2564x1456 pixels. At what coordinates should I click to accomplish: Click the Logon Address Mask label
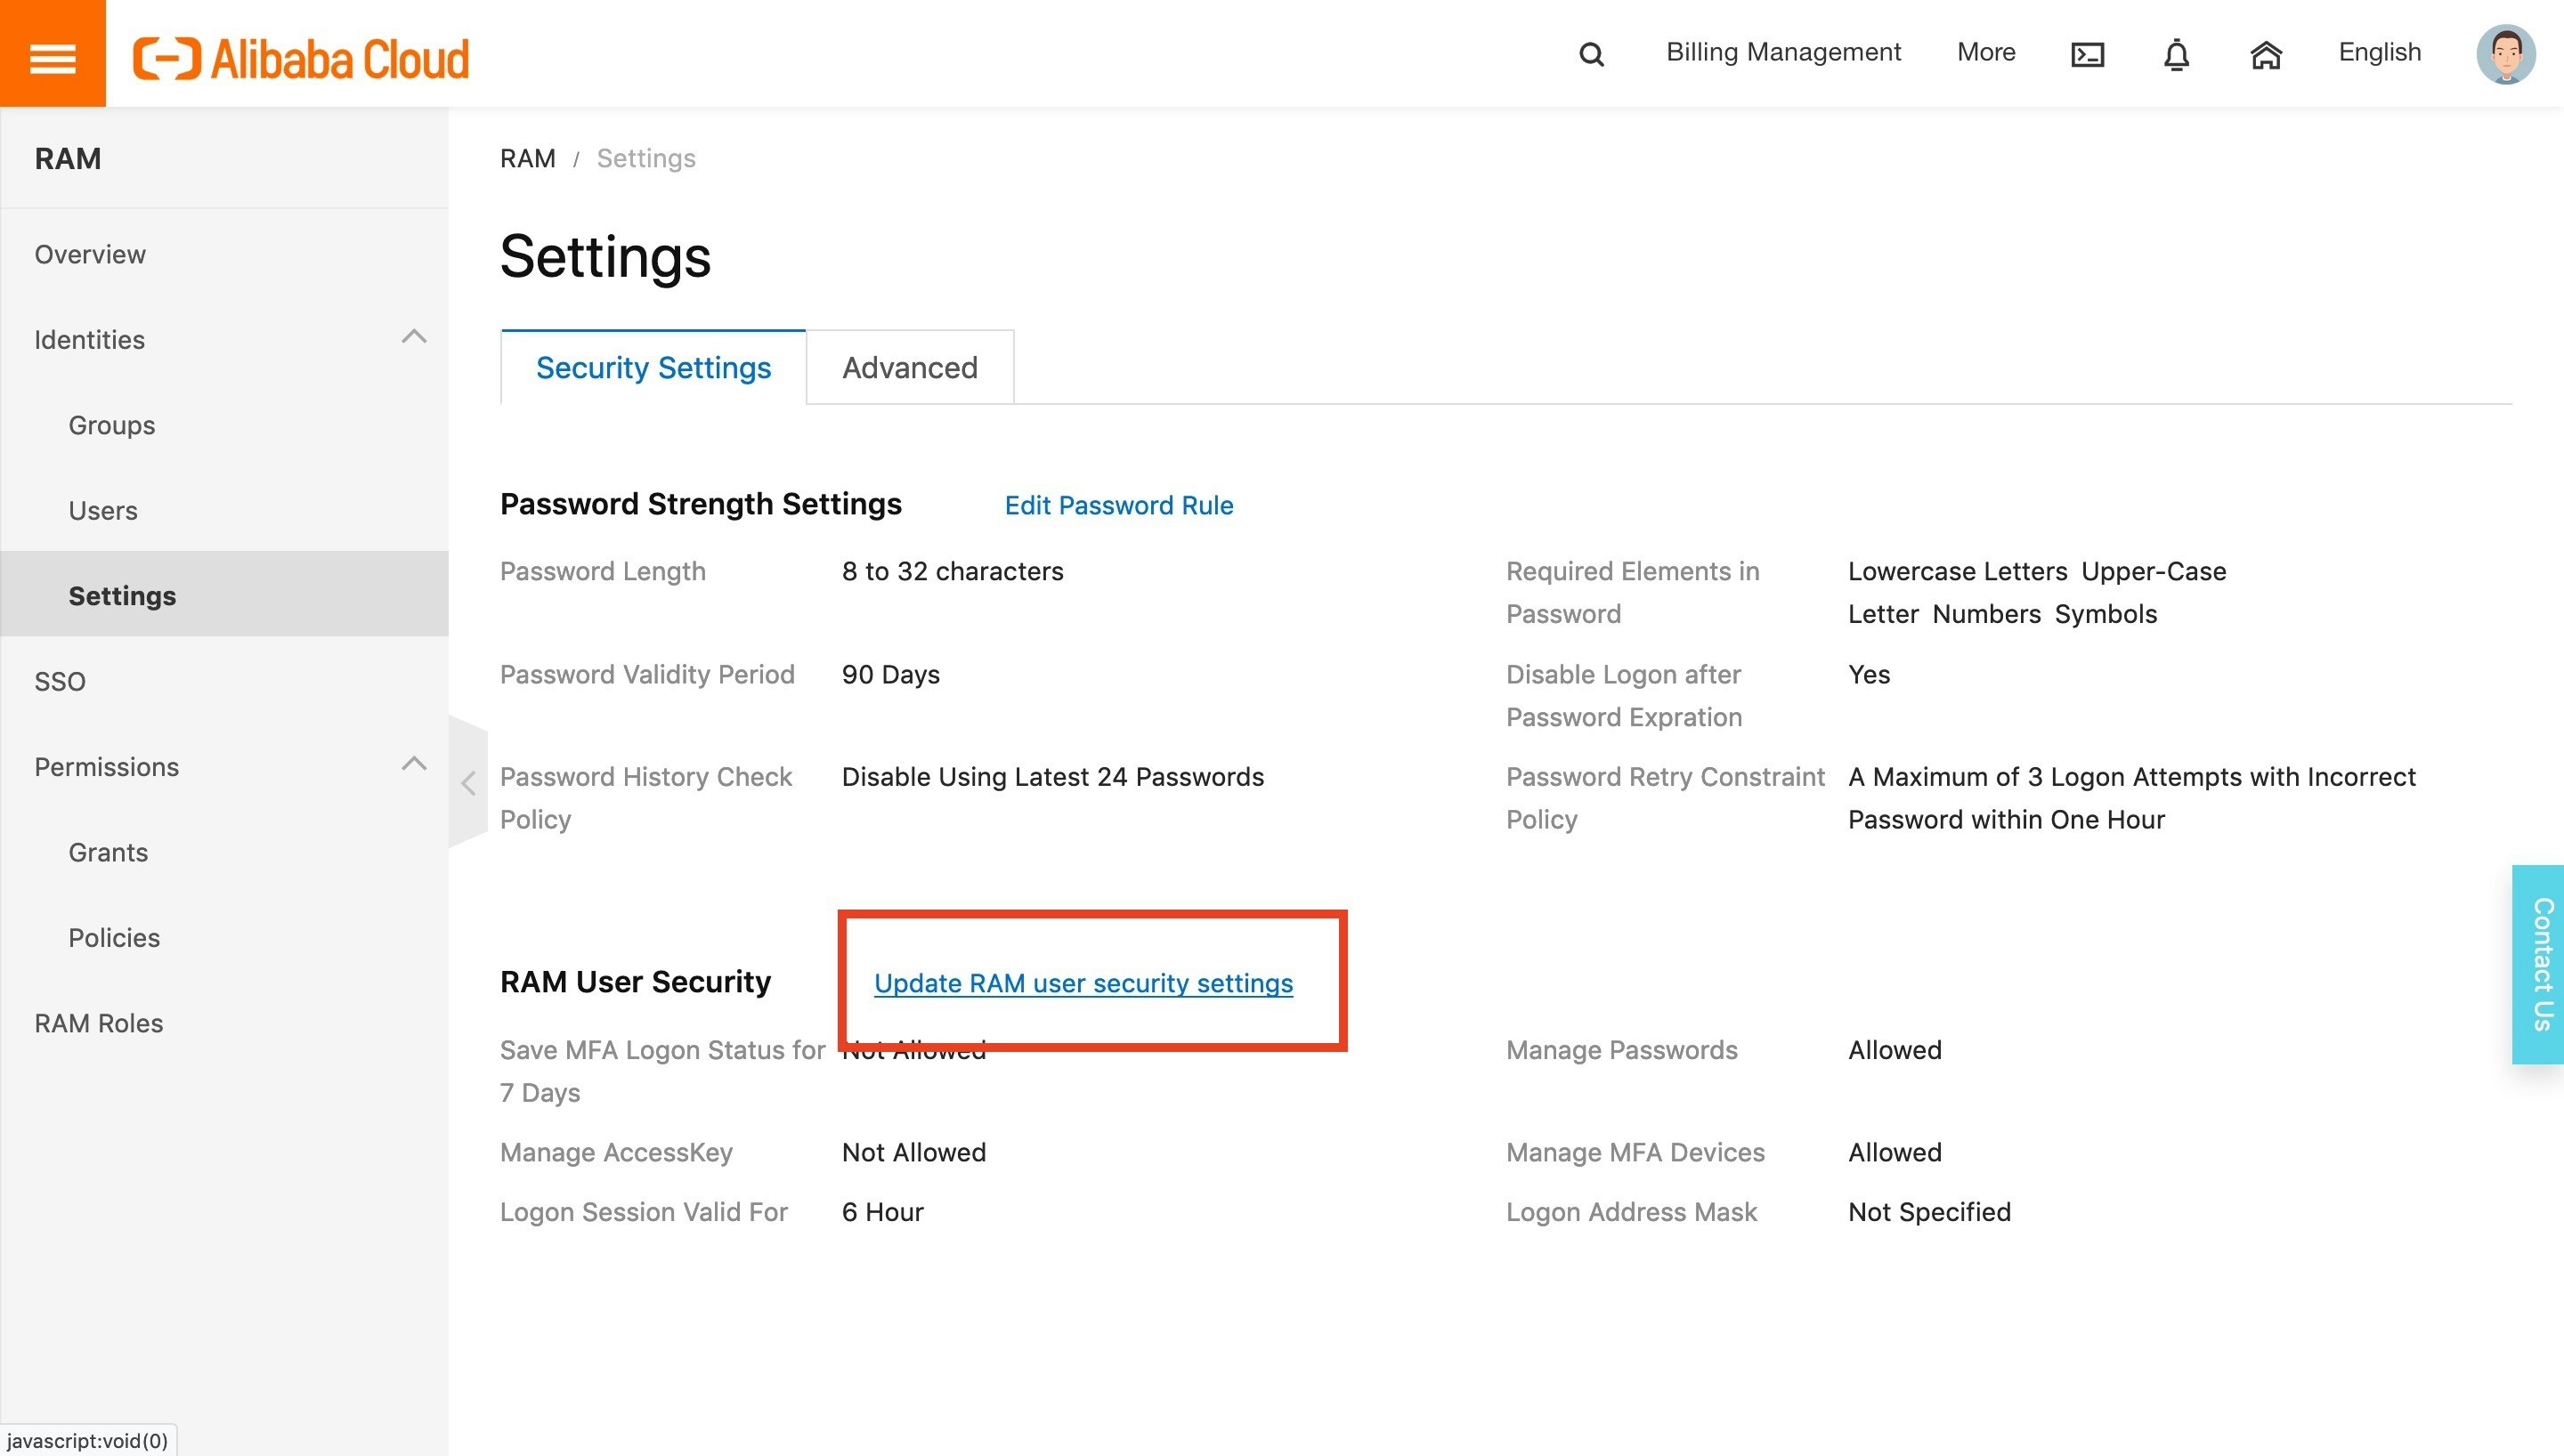(1631, 1211)
